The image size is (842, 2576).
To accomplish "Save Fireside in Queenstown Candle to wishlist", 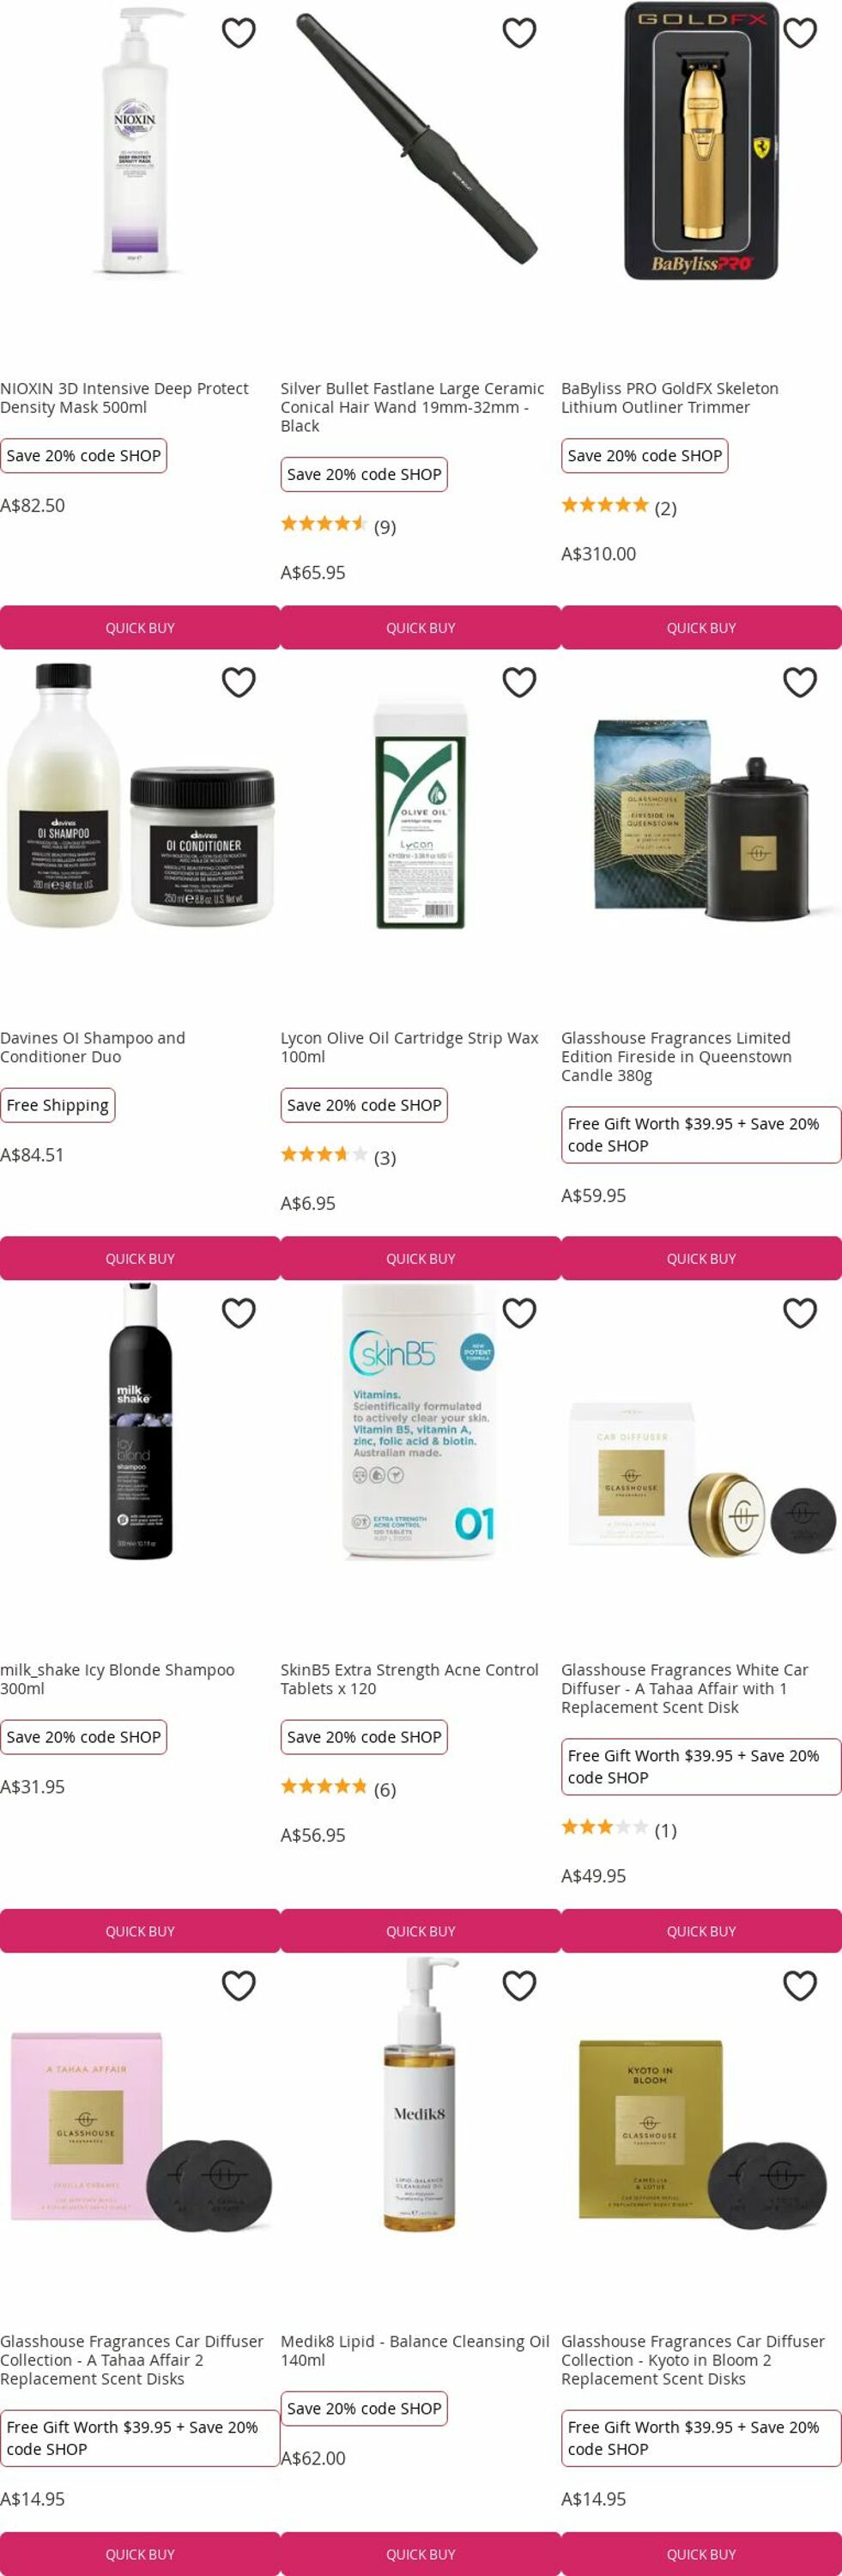I will [800, 682].
